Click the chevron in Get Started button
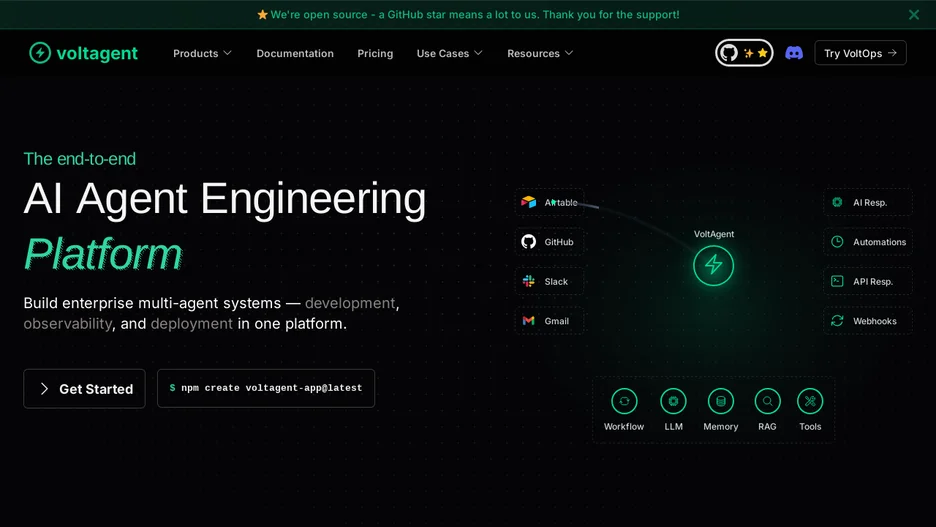The image size is (936, 527). point(44,389)
